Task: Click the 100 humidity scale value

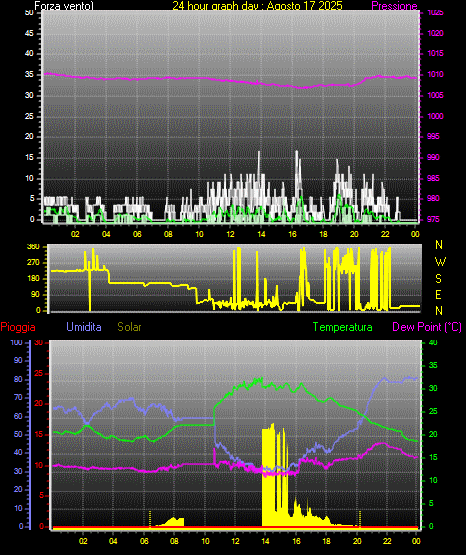Action: pos(17,343)
